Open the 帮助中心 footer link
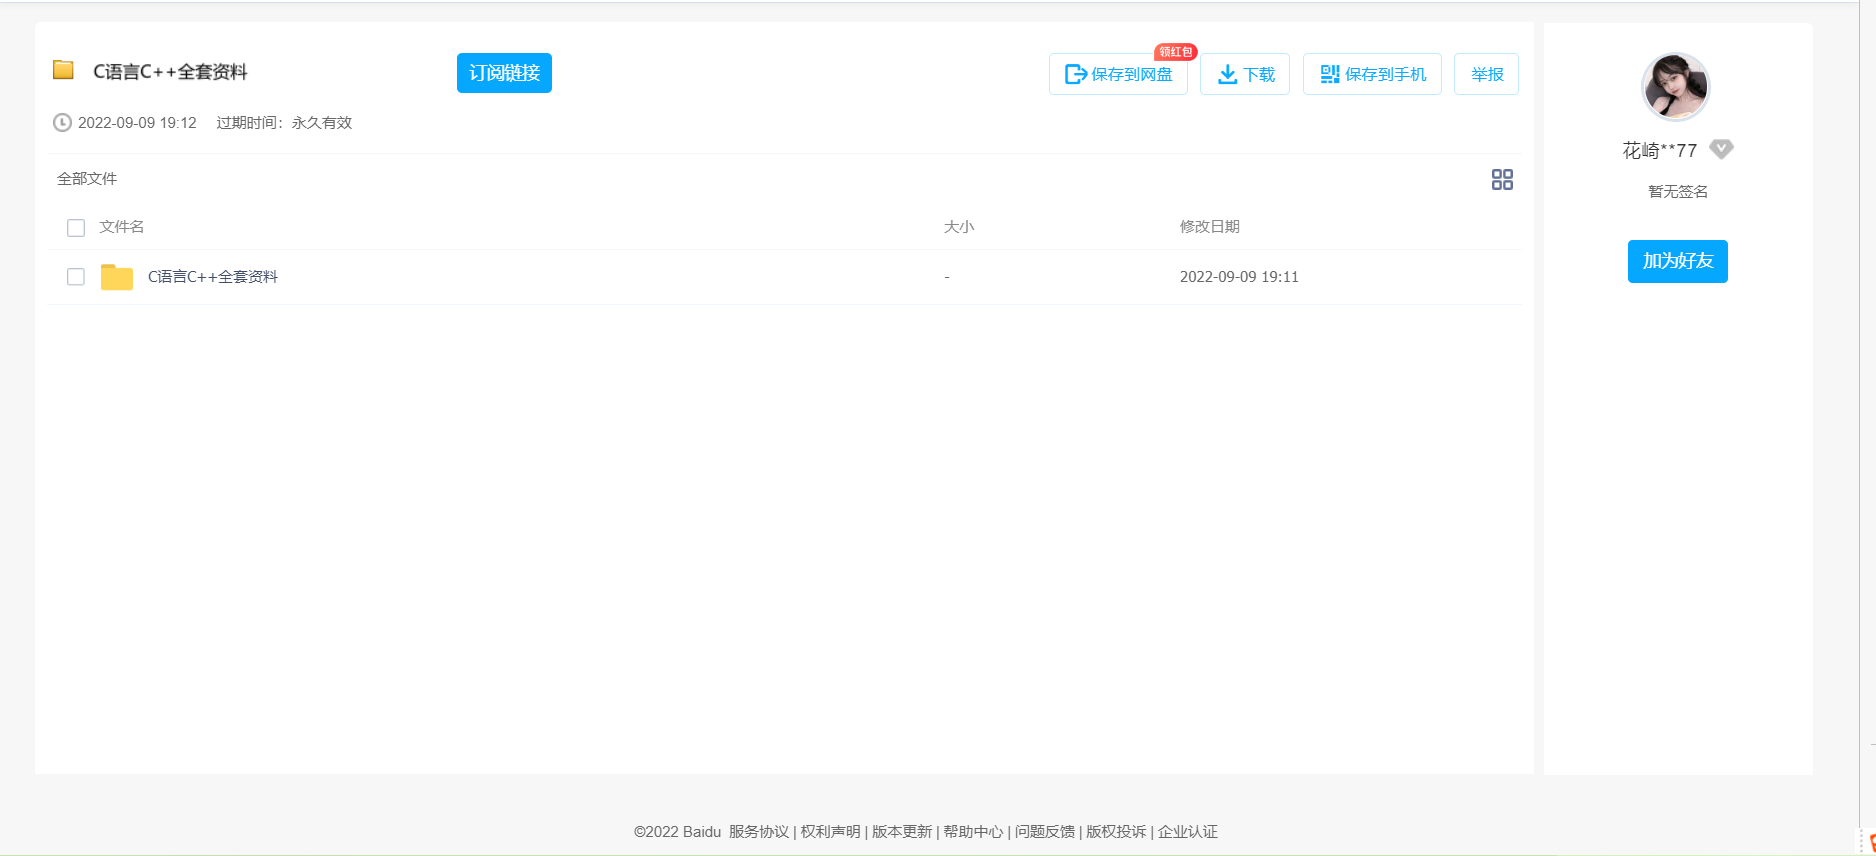This screenshot has height=856, width=1876. coord(973,832)
